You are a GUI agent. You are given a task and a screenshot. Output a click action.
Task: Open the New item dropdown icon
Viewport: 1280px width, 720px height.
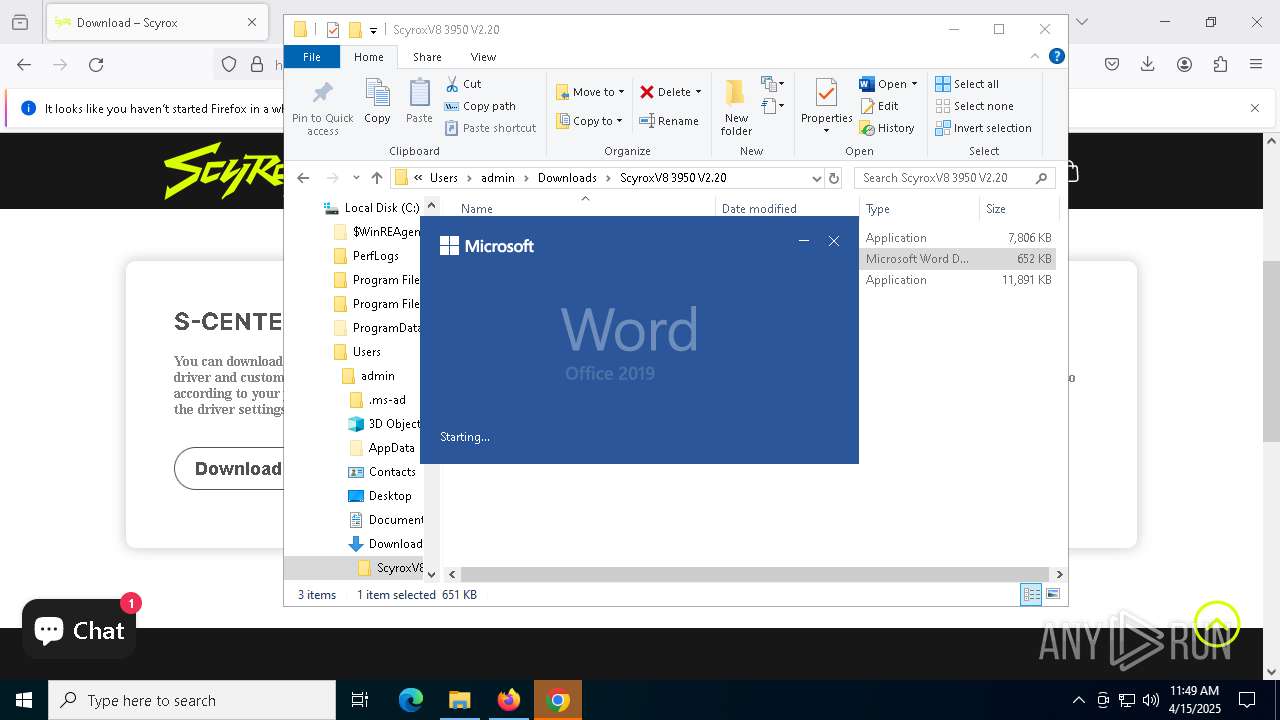(772, 84)
